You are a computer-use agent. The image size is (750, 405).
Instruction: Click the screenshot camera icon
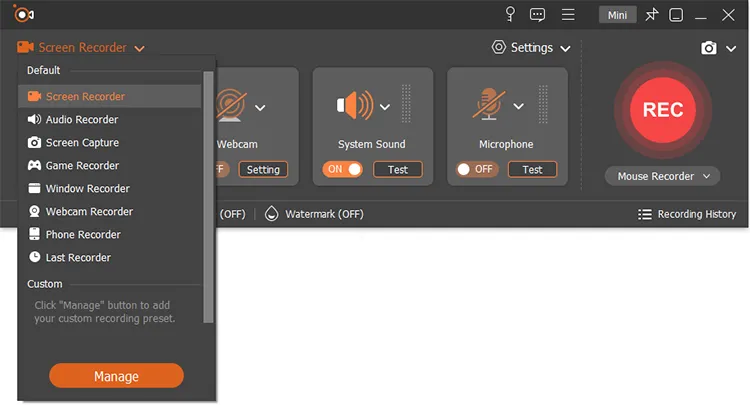[x=708, y=48]
